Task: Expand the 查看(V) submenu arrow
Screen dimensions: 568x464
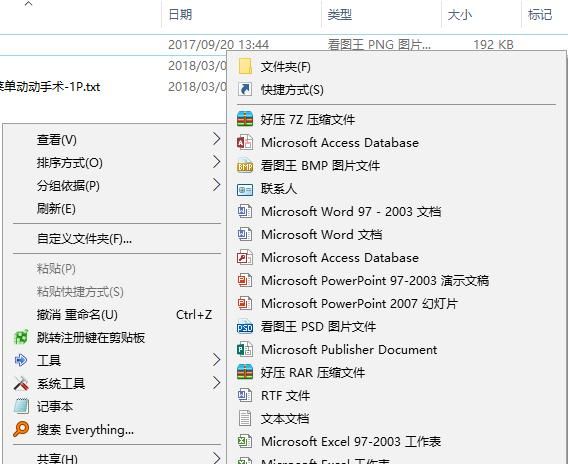Action: (x=217, y=139)
